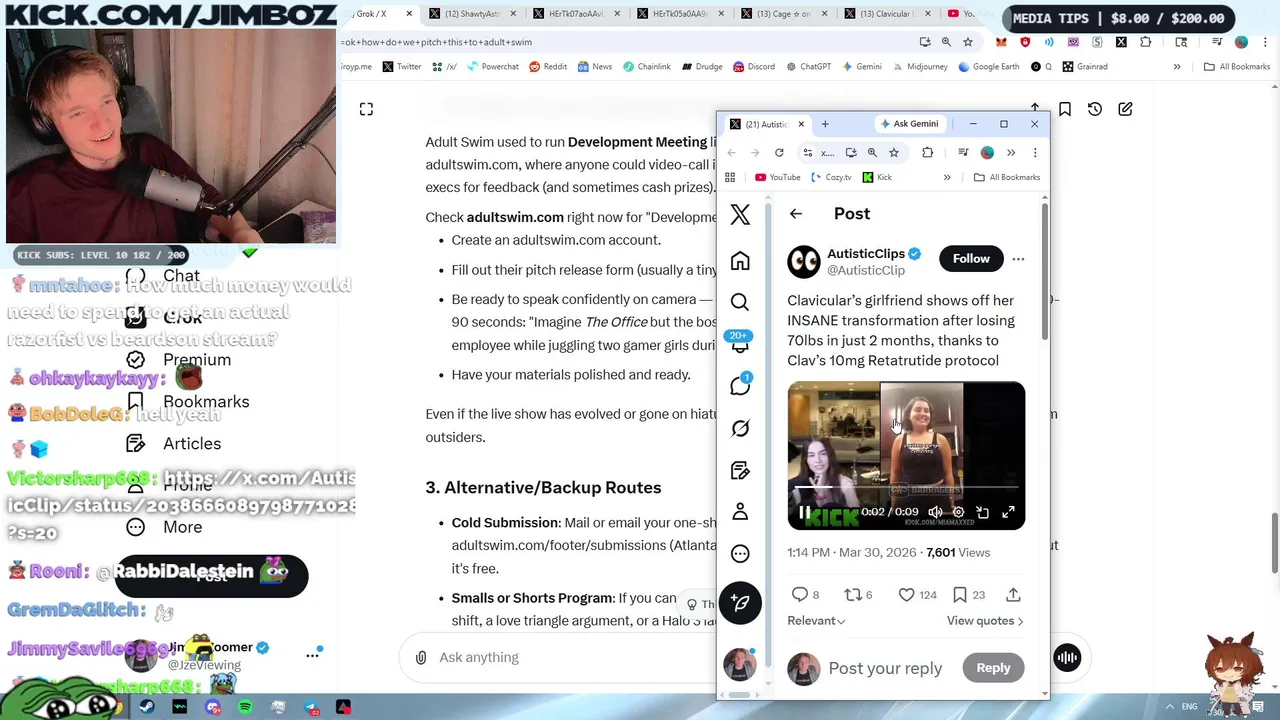Click Ask Gemini button
The image size is (1280, 720).
(x=909, y=124)
